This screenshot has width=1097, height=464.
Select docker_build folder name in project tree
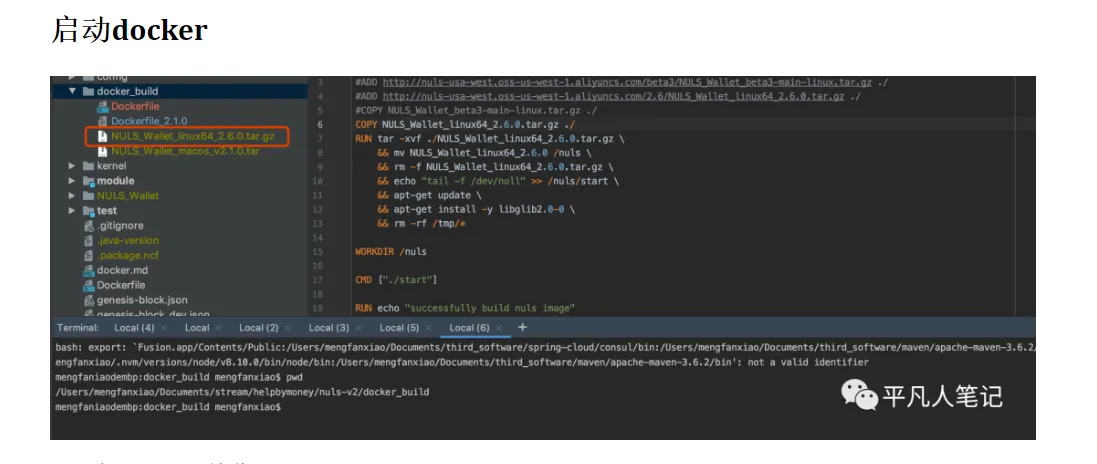point(127,91)
